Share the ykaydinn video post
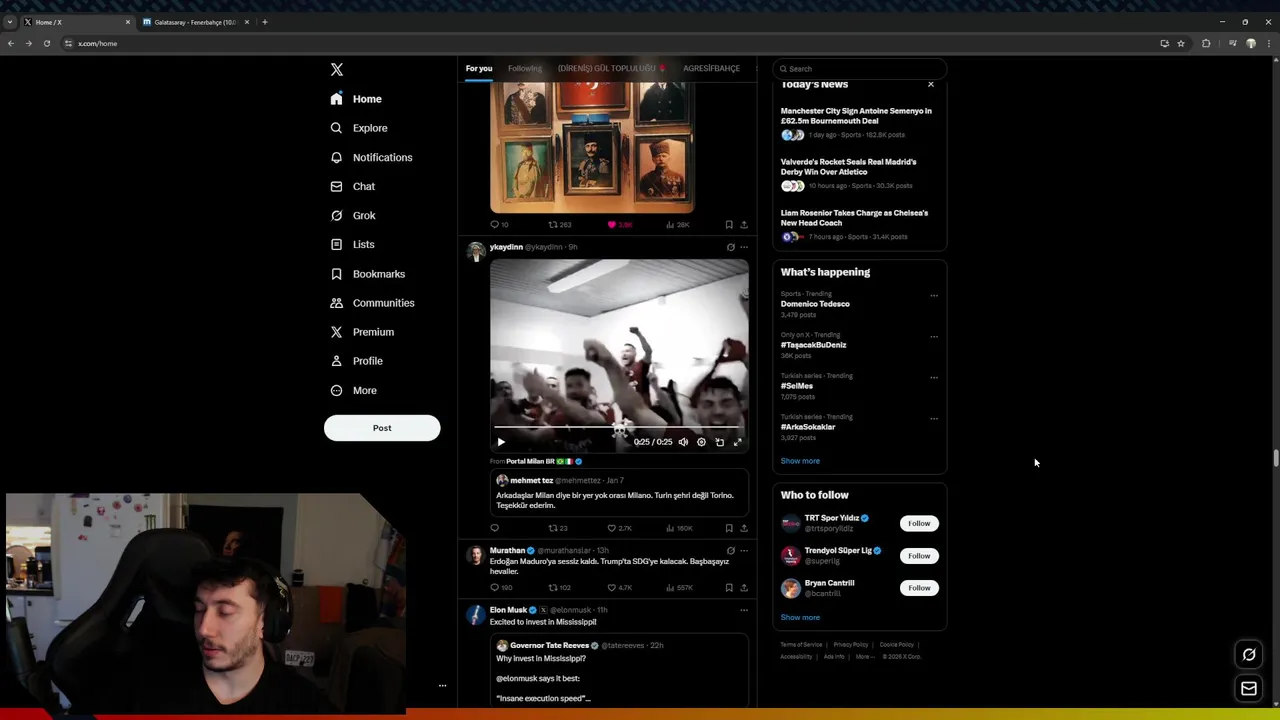This screenshot has width=1280, height=720. (x=744, y=528)
